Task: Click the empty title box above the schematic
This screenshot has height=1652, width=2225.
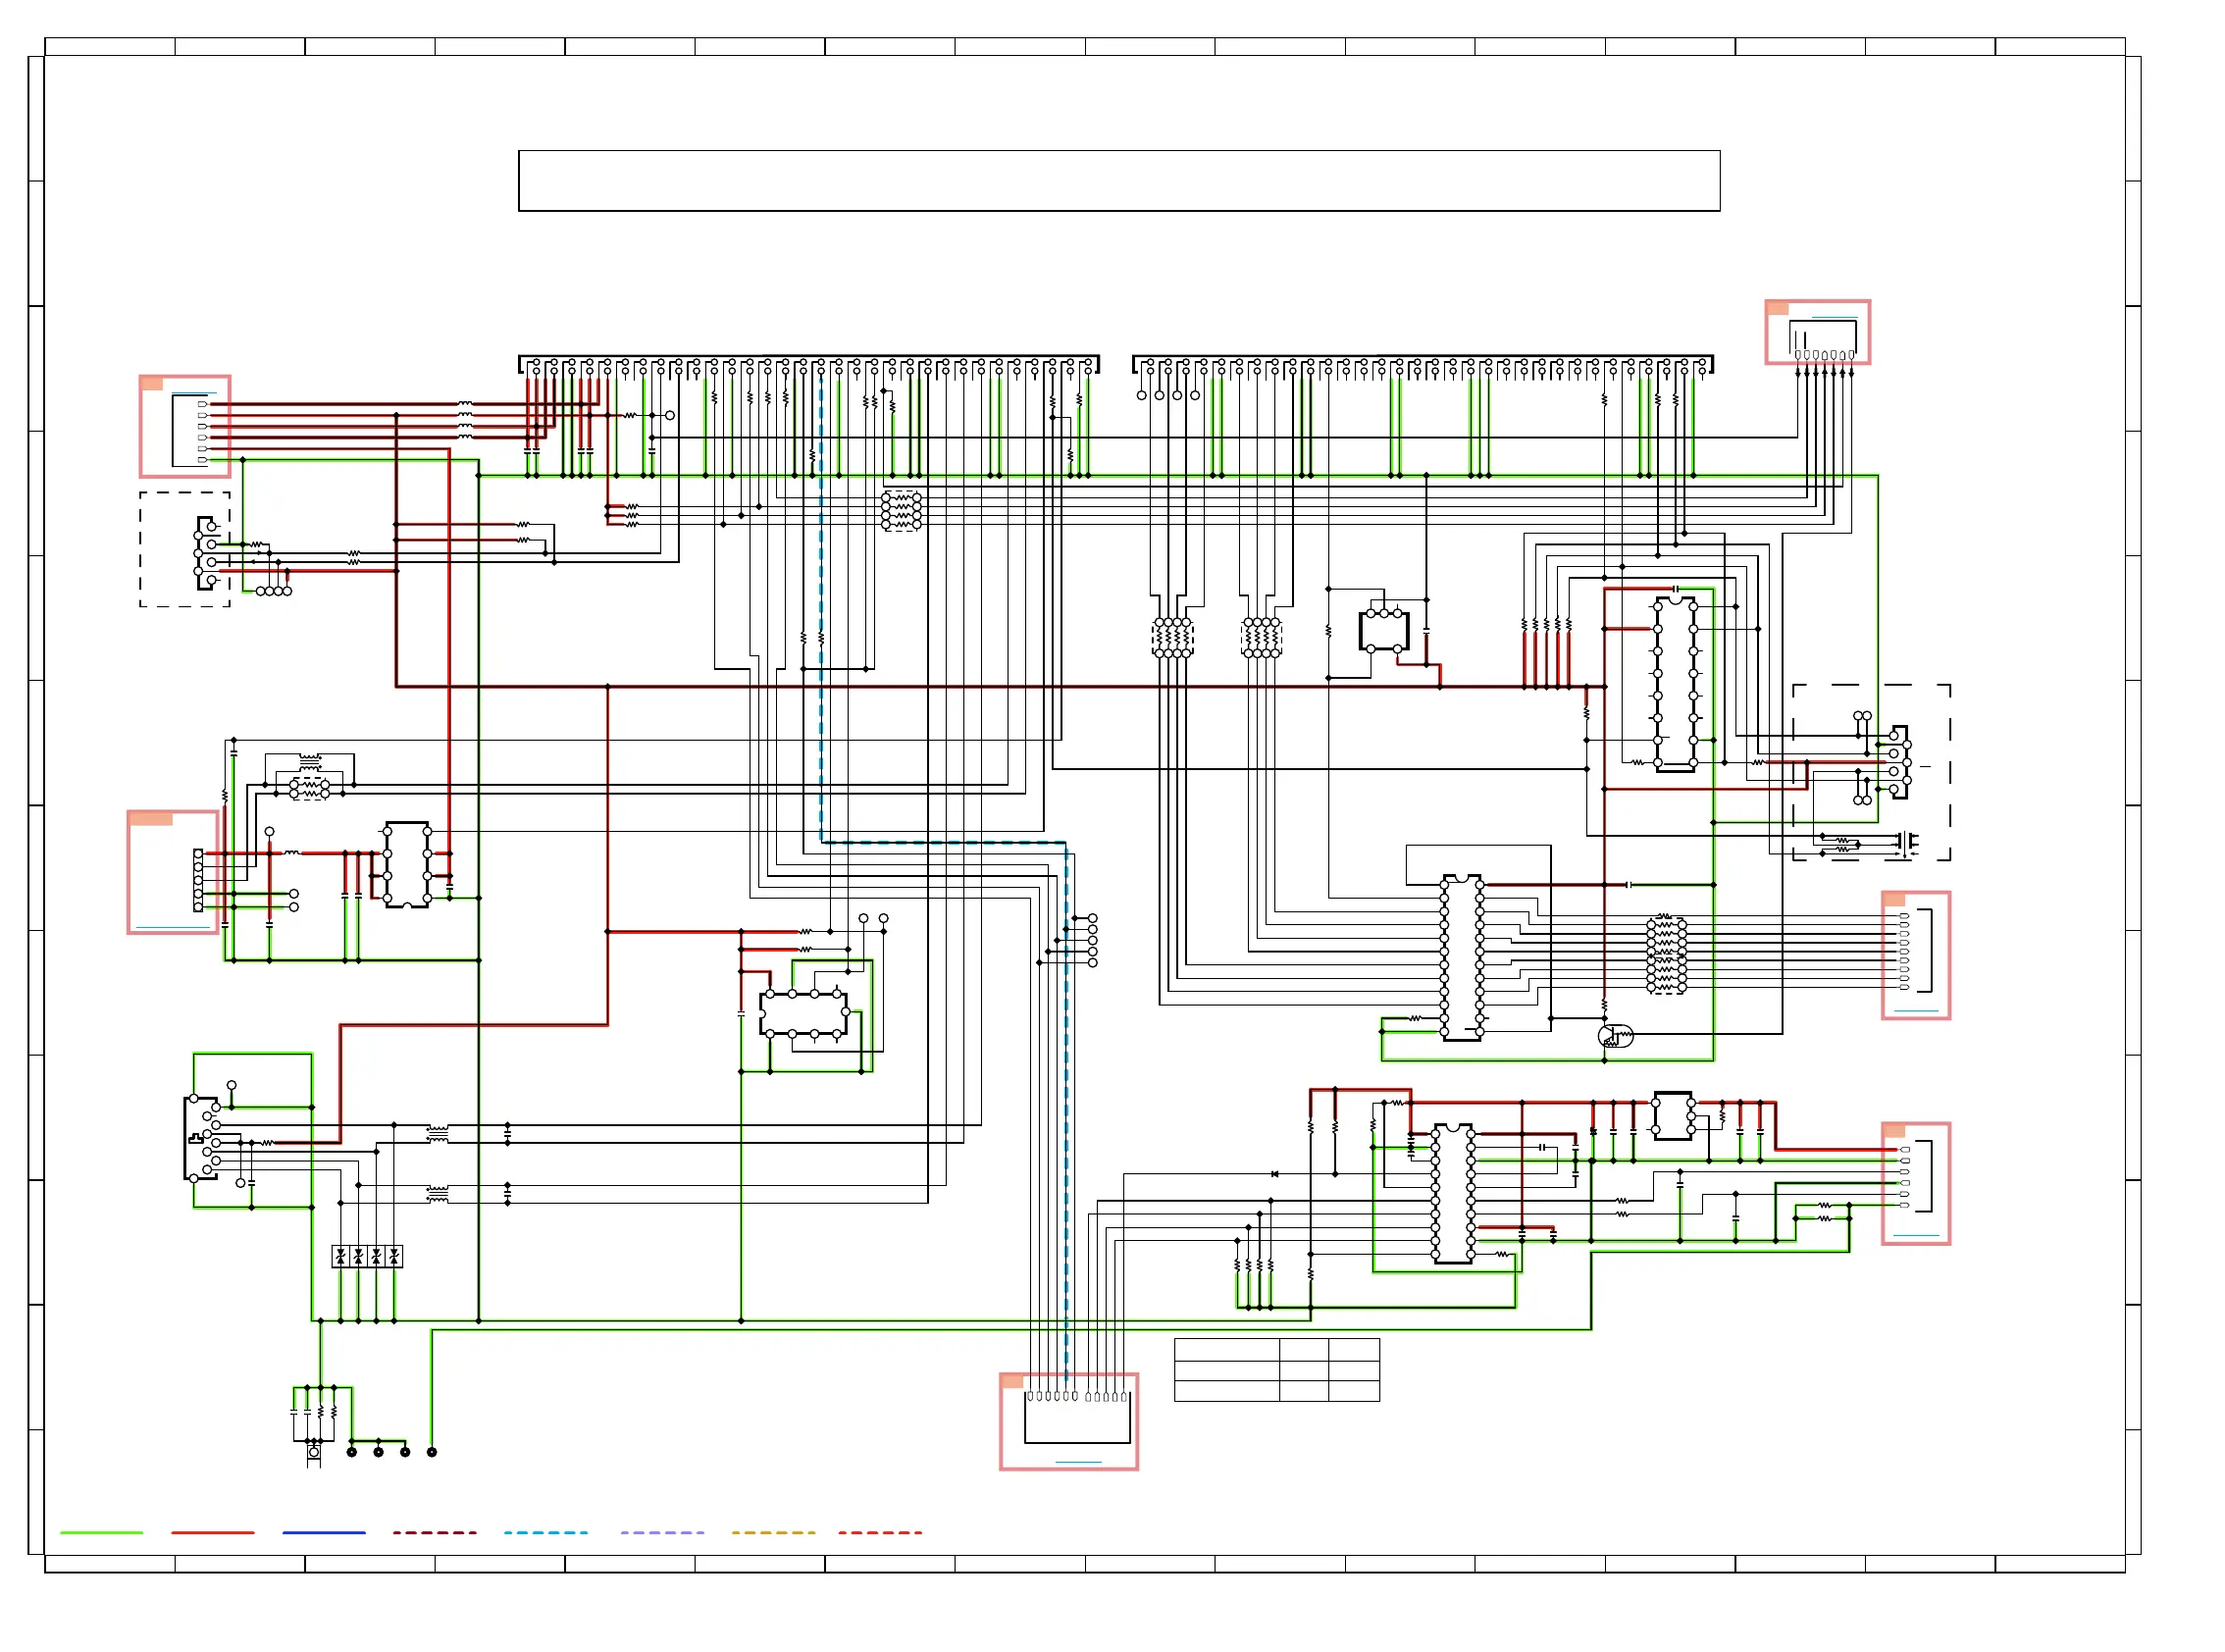Action: pyautogui.click(x=1119, y=181)
